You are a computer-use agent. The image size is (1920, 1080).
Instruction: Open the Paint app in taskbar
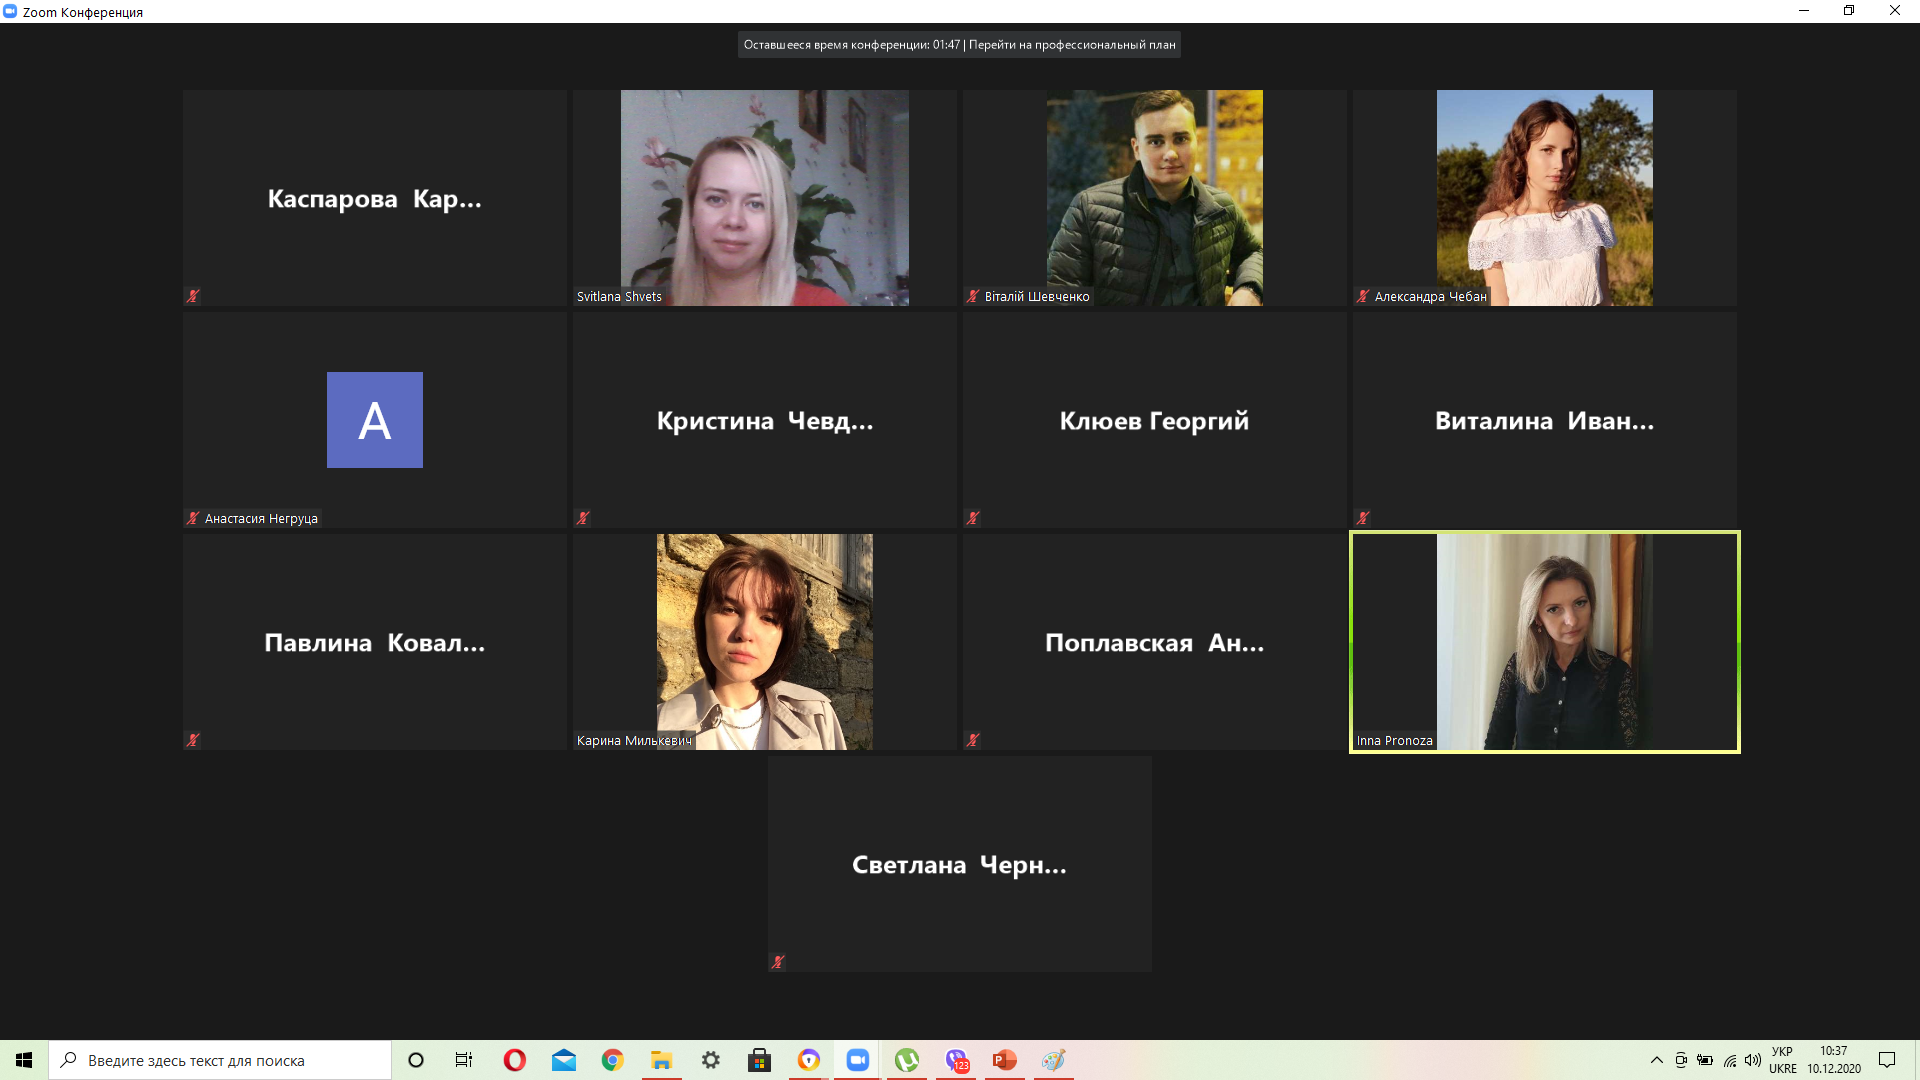coord(1053,1060)
